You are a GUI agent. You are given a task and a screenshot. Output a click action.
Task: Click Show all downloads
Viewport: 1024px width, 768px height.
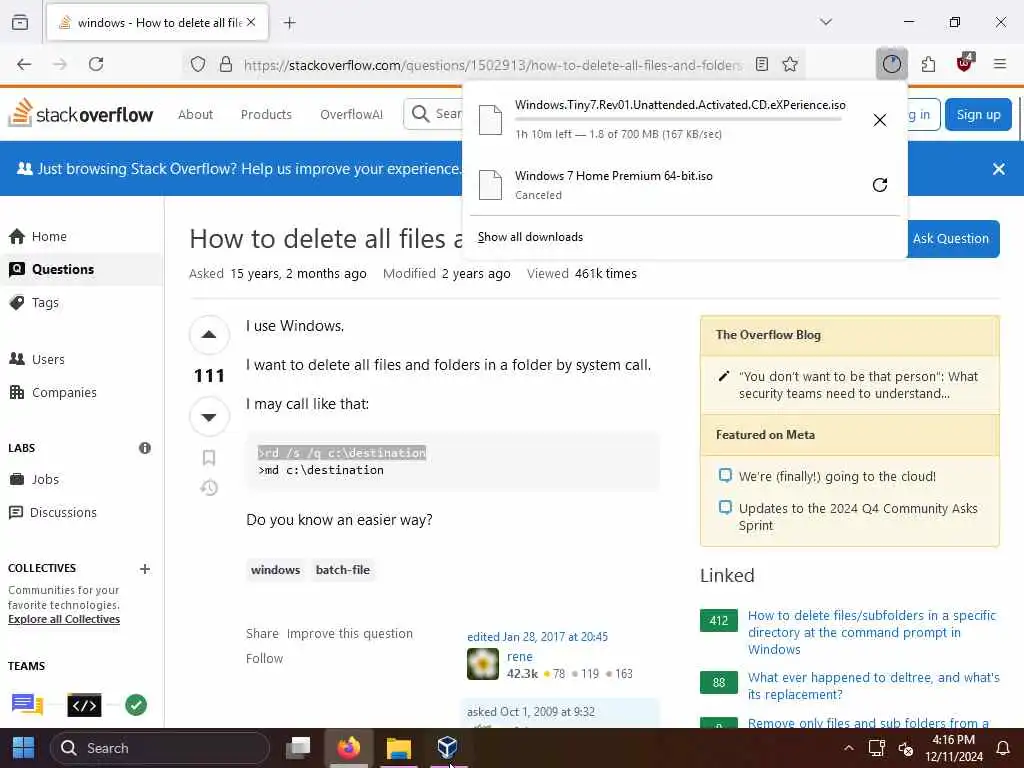[530, 237]
